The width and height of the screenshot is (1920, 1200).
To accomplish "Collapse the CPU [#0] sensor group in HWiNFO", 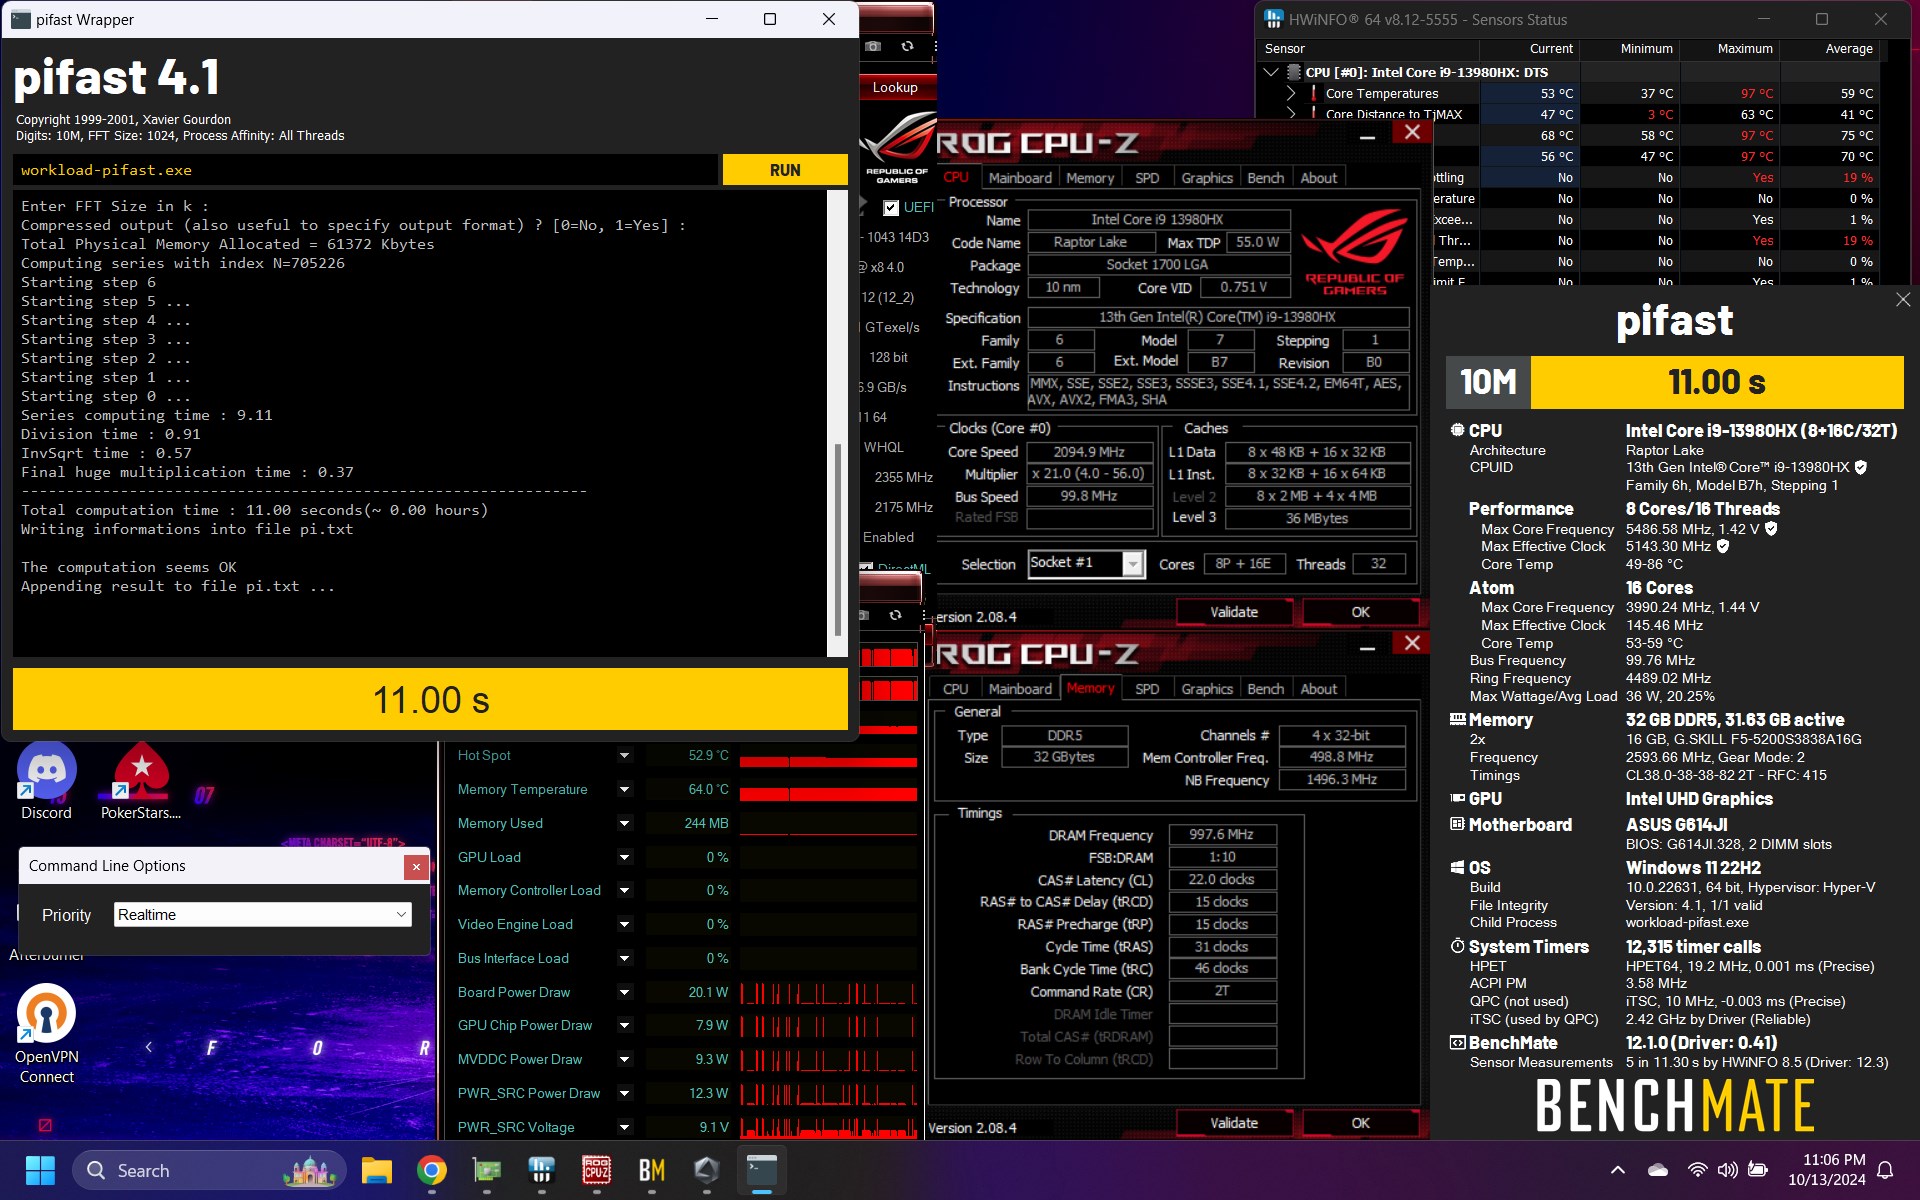I will (1271, 72).
